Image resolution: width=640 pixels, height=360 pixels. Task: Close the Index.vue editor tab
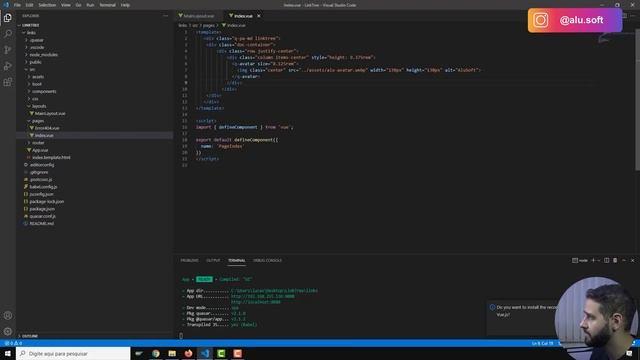coord(259,16)
